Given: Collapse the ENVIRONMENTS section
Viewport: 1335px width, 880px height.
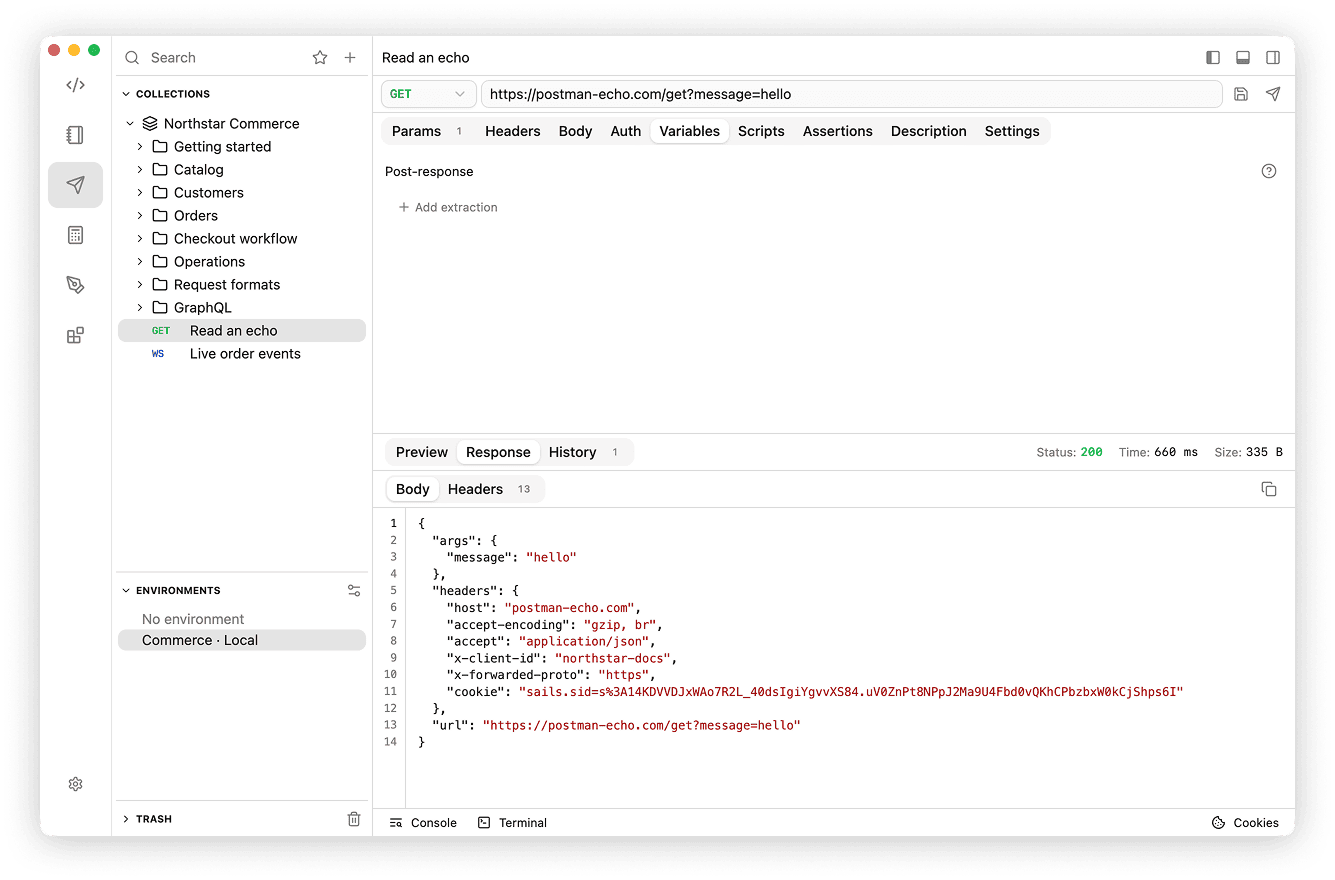Looking at the screenshot, I should tap(126, 591).
